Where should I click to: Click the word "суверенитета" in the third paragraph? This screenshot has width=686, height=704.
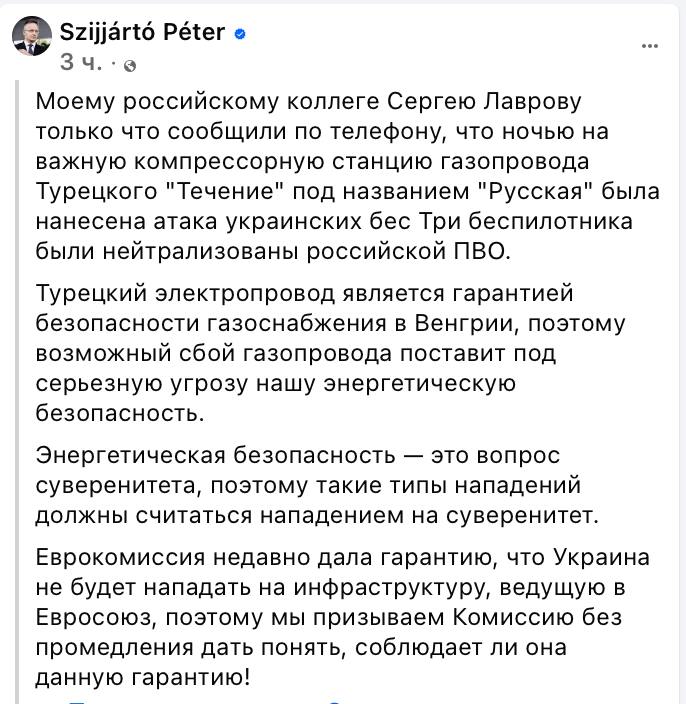112,486
